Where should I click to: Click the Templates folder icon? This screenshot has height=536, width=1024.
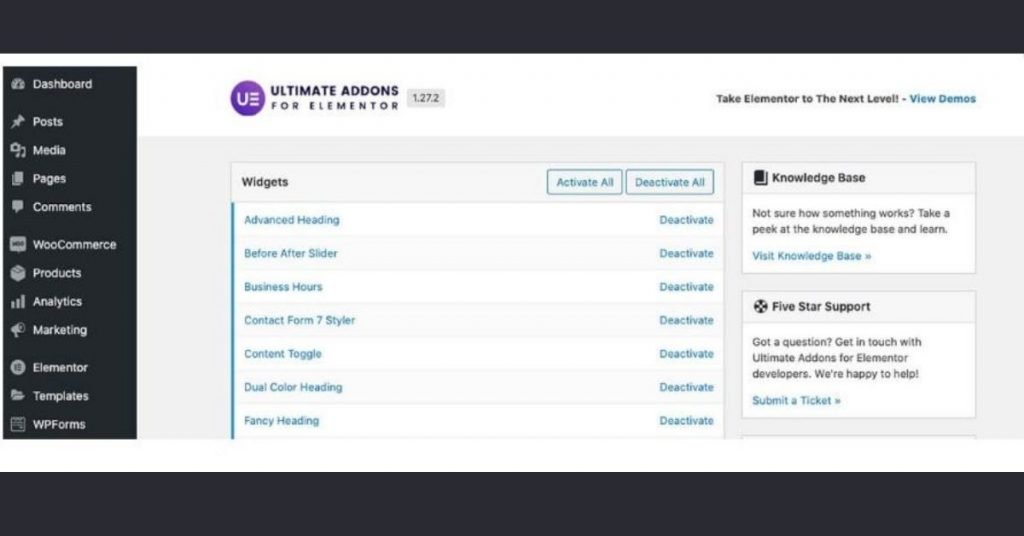tap(18, 396)
